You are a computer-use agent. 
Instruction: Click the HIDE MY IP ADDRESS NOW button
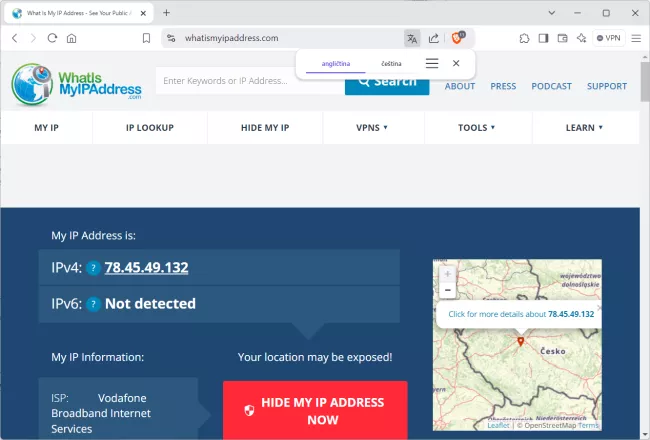coord(315,411)
